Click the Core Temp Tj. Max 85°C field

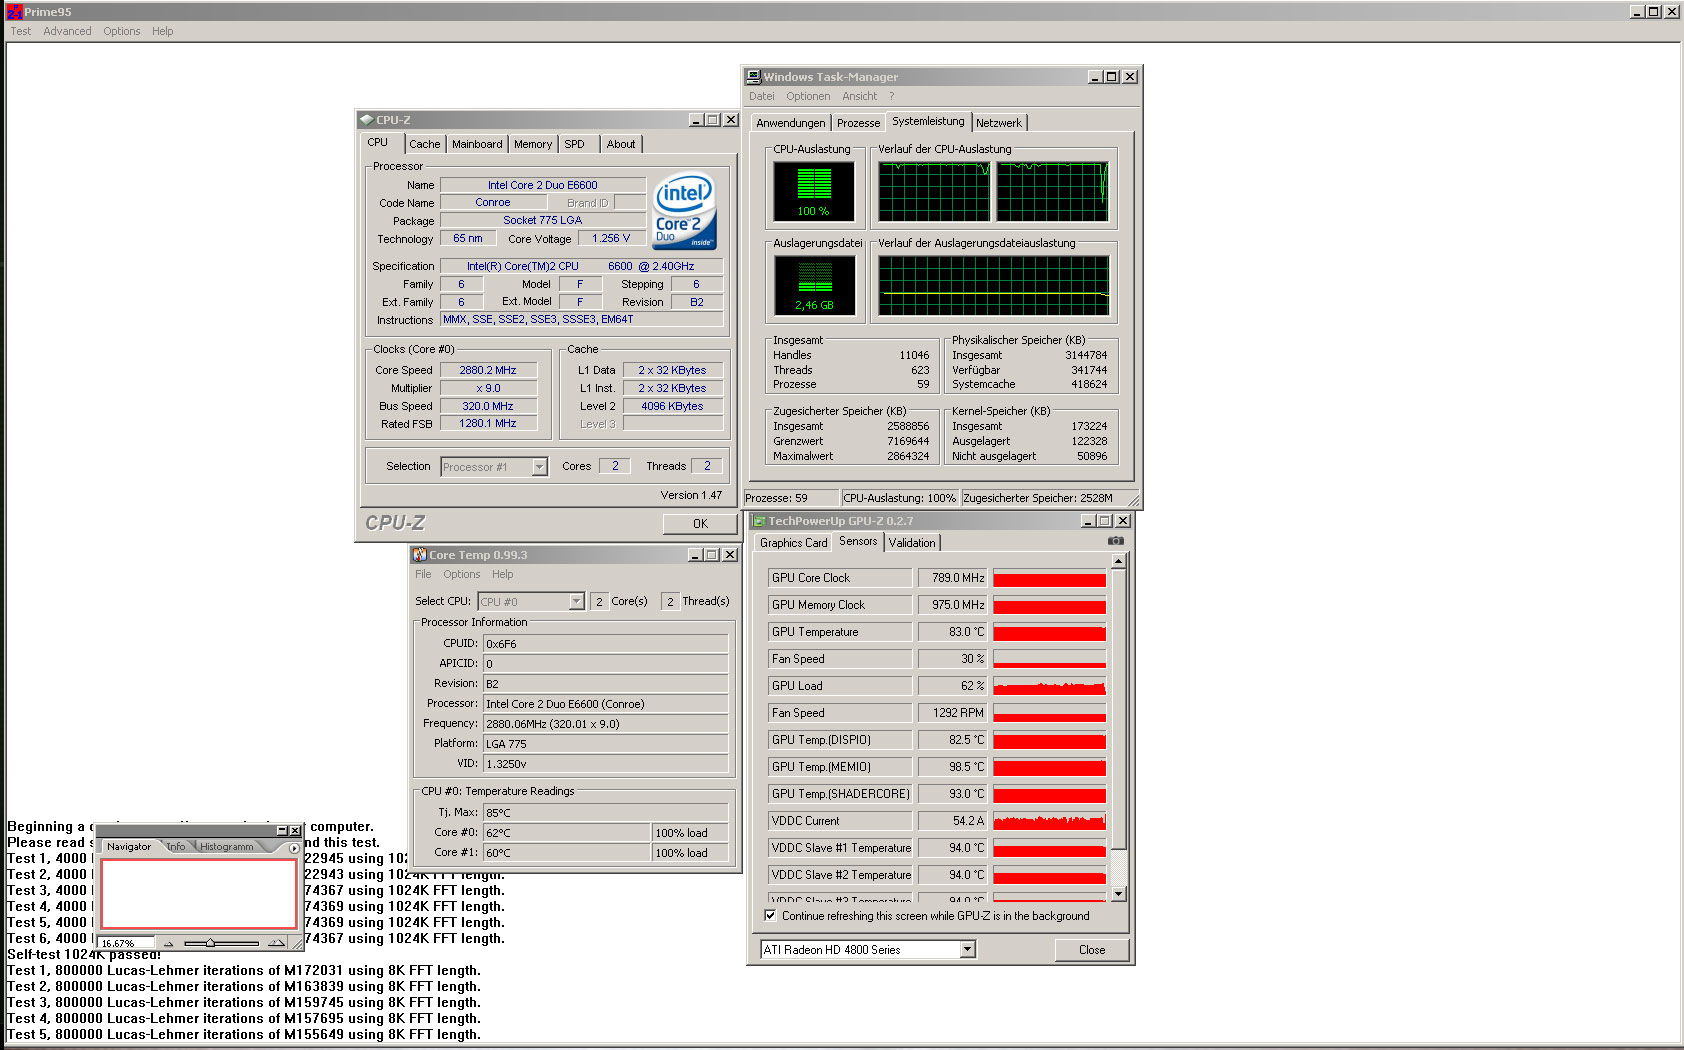pos(606,813)
